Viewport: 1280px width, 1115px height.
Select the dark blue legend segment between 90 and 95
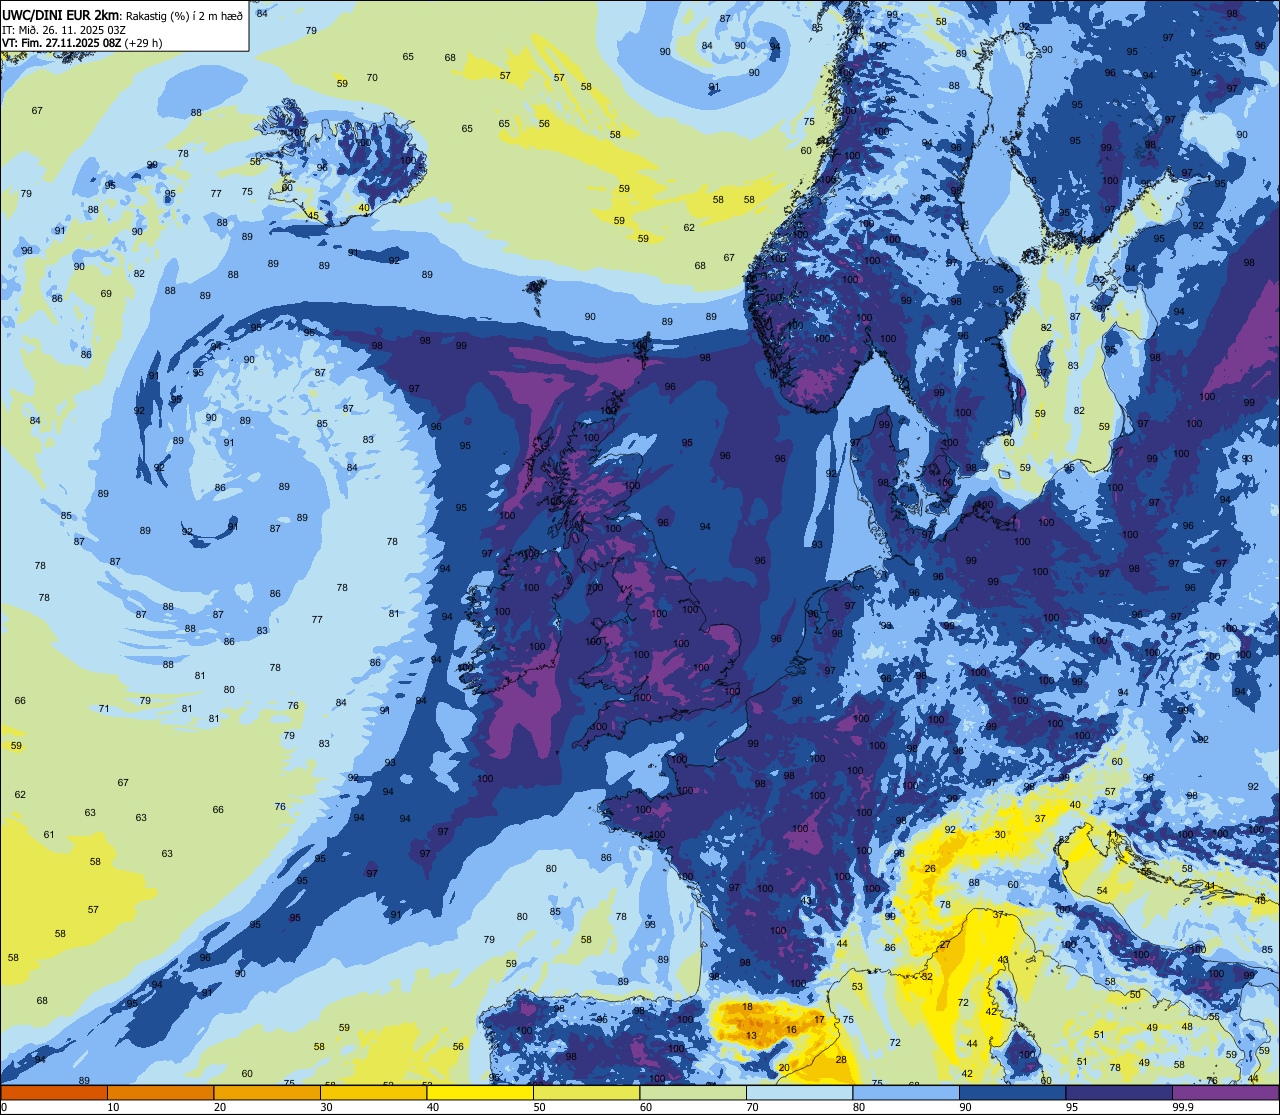pos(1012,1092)
